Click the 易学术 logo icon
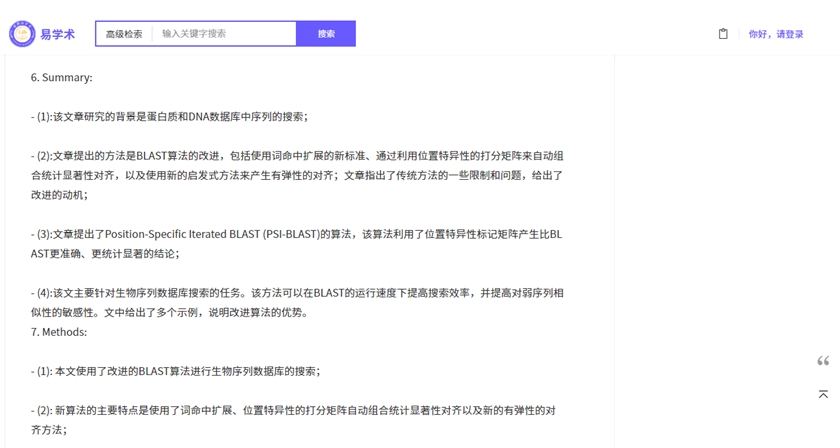Image resolution: width=840 pixels, height=448 pixels. pyautogui.click(x=22, y=34)
